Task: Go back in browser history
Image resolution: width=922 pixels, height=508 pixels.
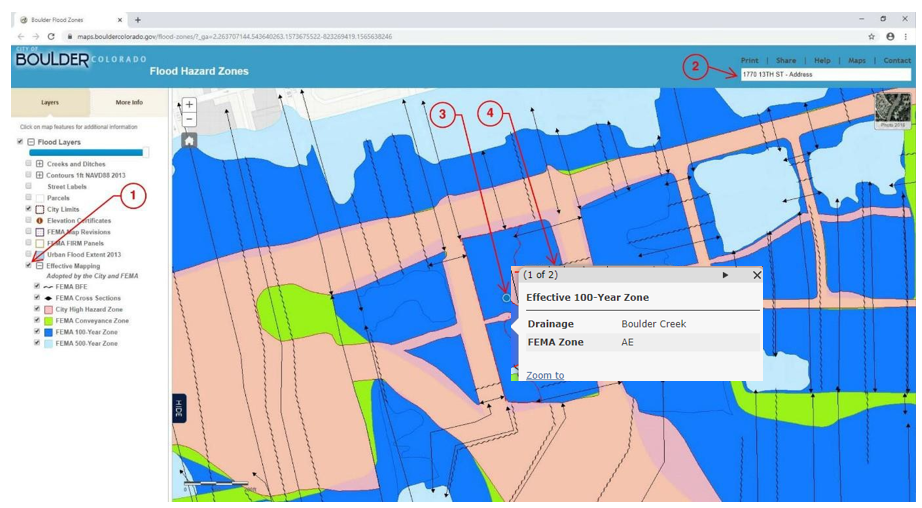Action: 21,36
